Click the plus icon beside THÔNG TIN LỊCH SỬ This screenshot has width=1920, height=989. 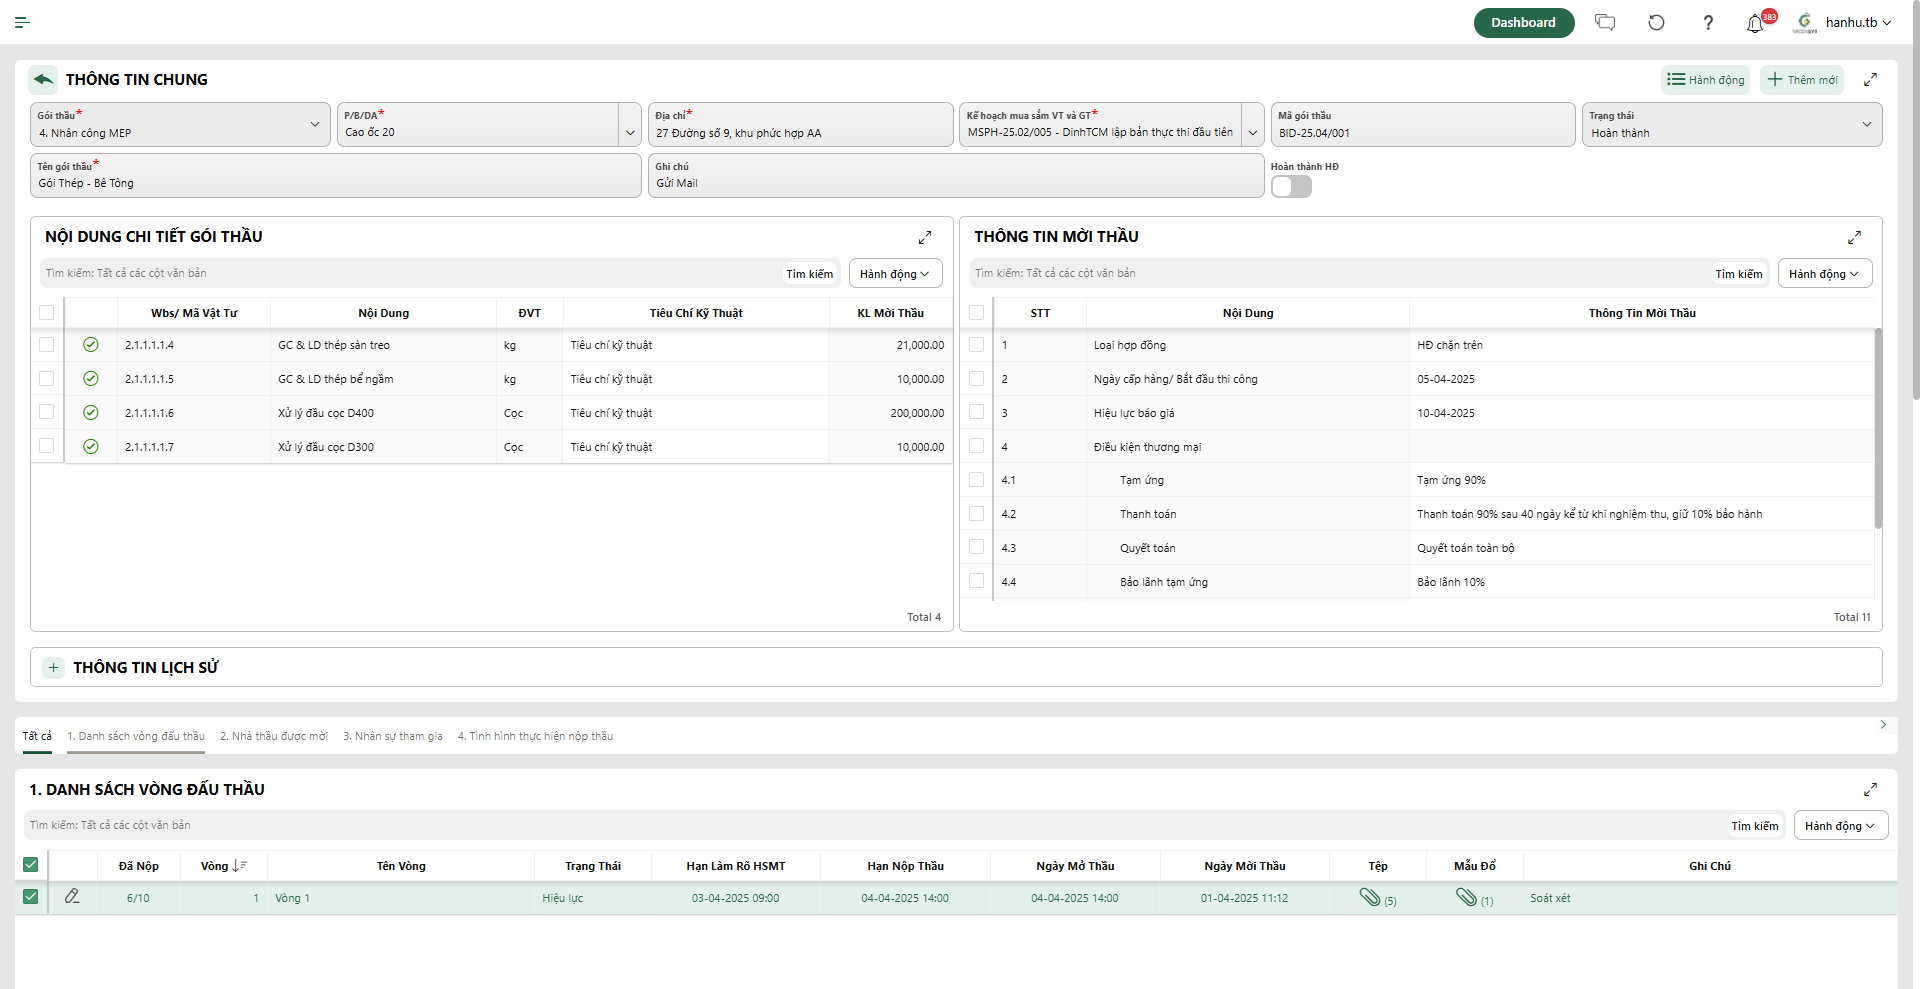54,667
